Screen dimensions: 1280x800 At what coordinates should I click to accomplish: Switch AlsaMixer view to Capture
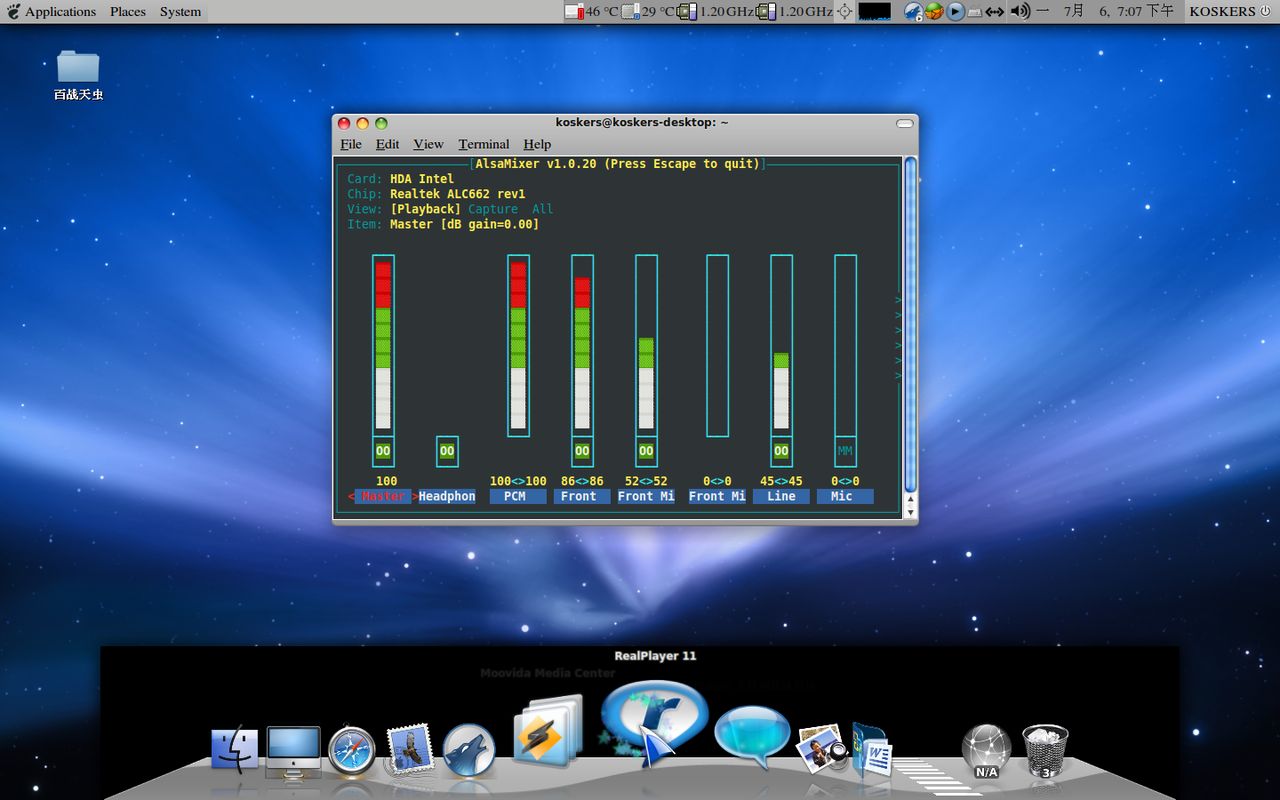(x=493, y=209)
